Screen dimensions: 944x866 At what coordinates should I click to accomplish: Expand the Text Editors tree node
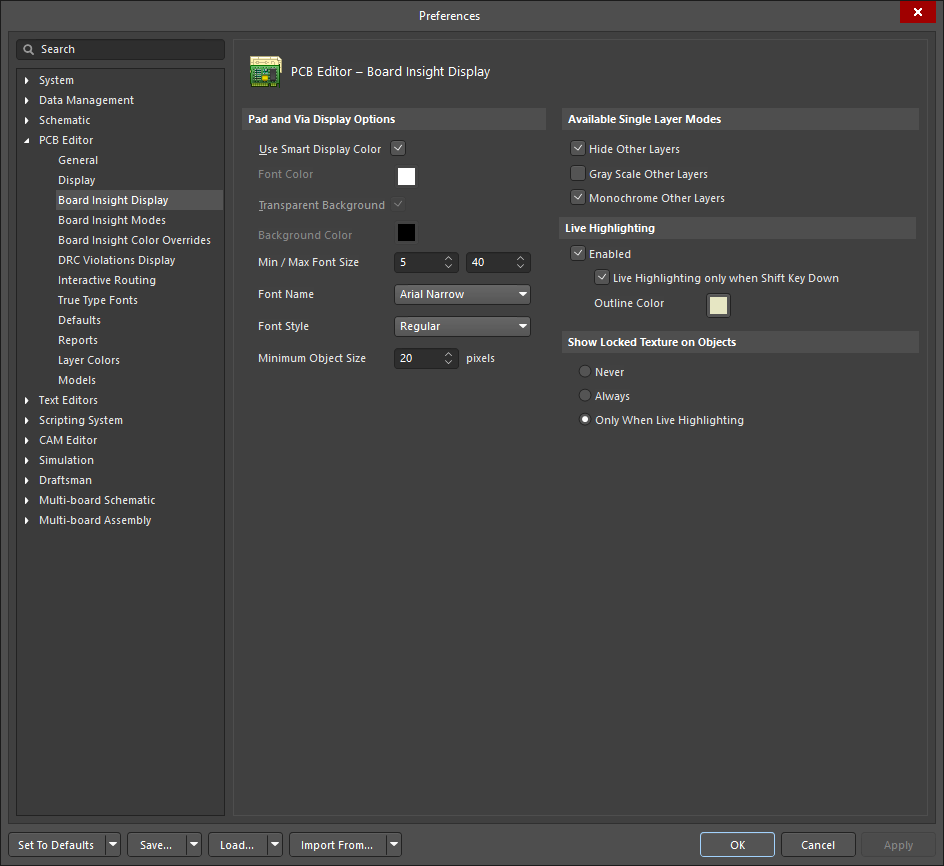pos(26,400)
